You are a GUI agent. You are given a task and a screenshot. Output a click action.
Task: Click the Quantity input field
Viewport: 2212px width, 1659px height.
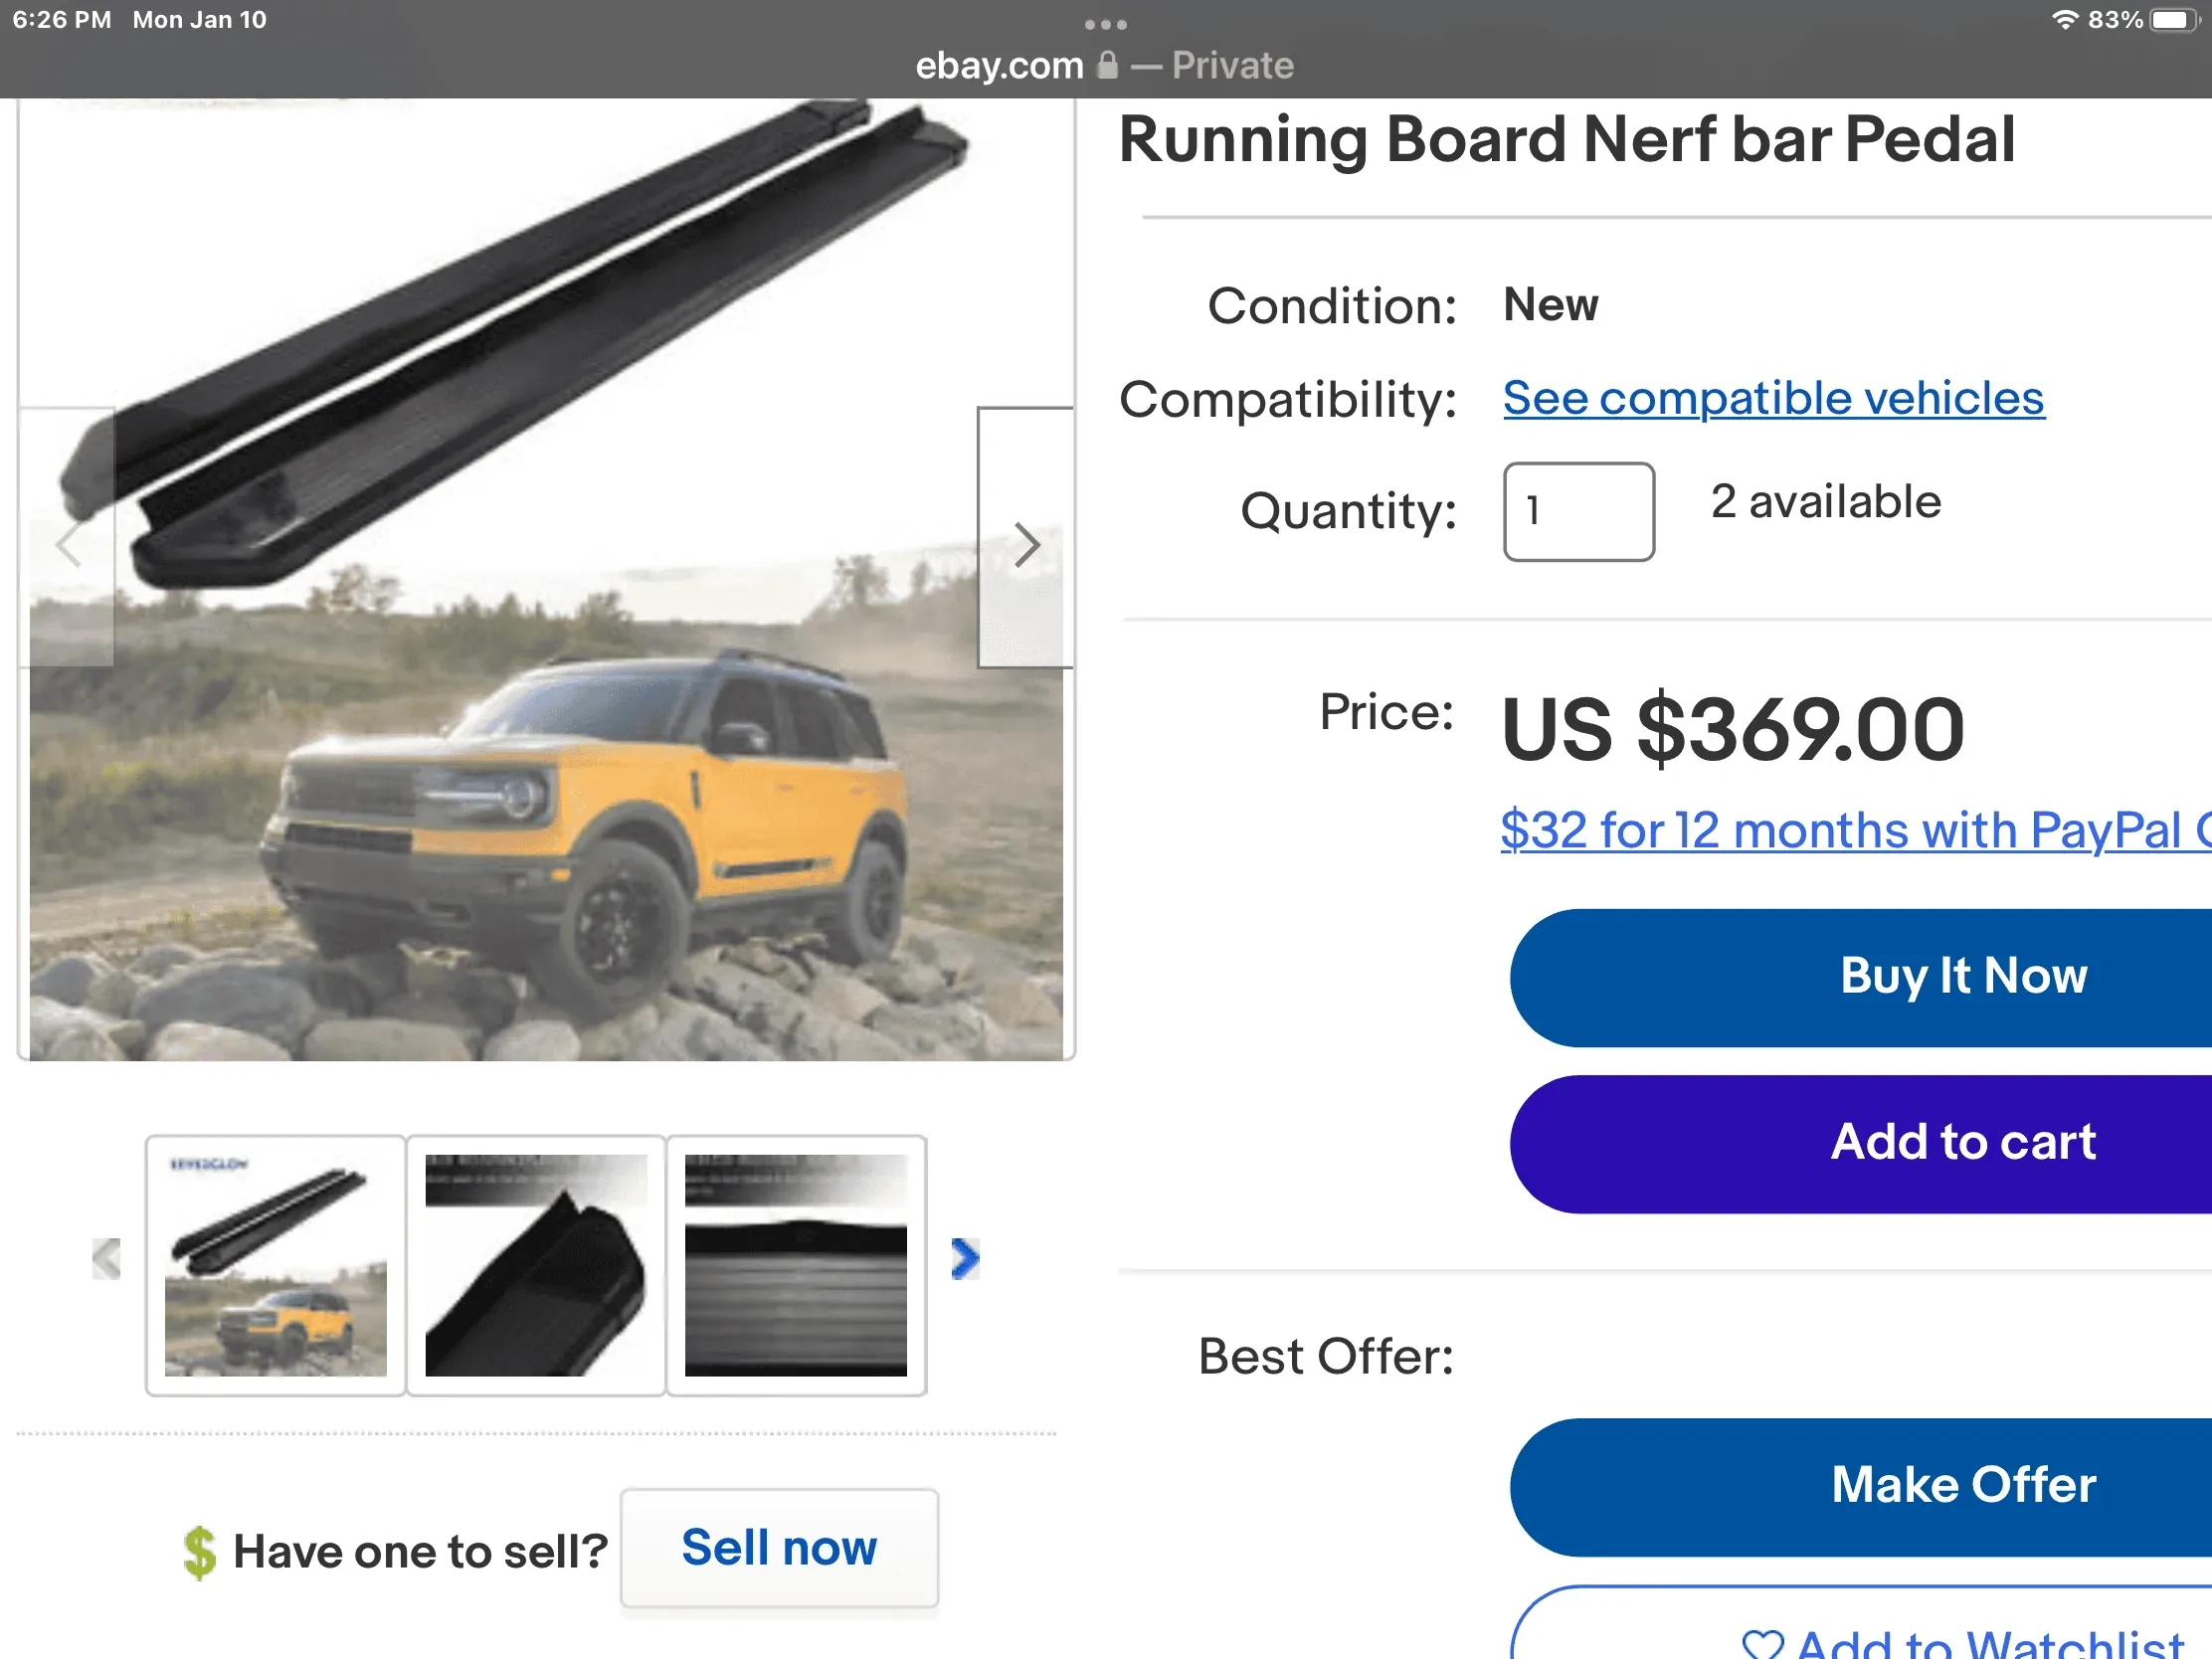(x=1578, y=511)
